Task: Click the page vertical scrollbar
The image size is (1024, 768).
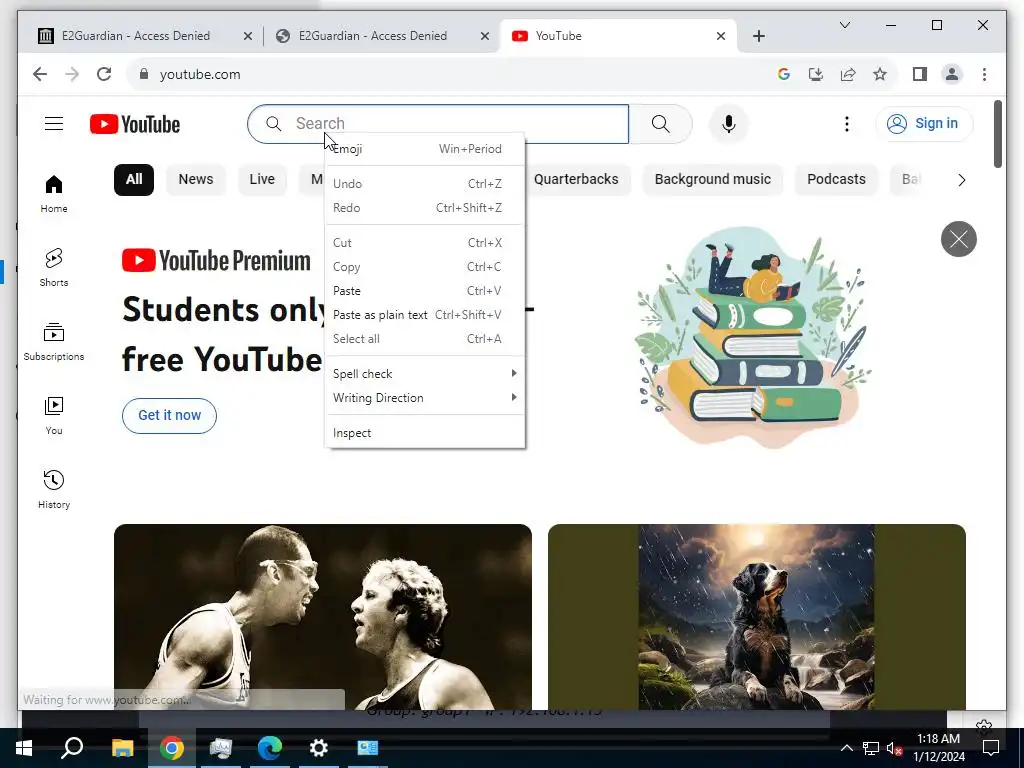Action: click(x=997, y=134)
